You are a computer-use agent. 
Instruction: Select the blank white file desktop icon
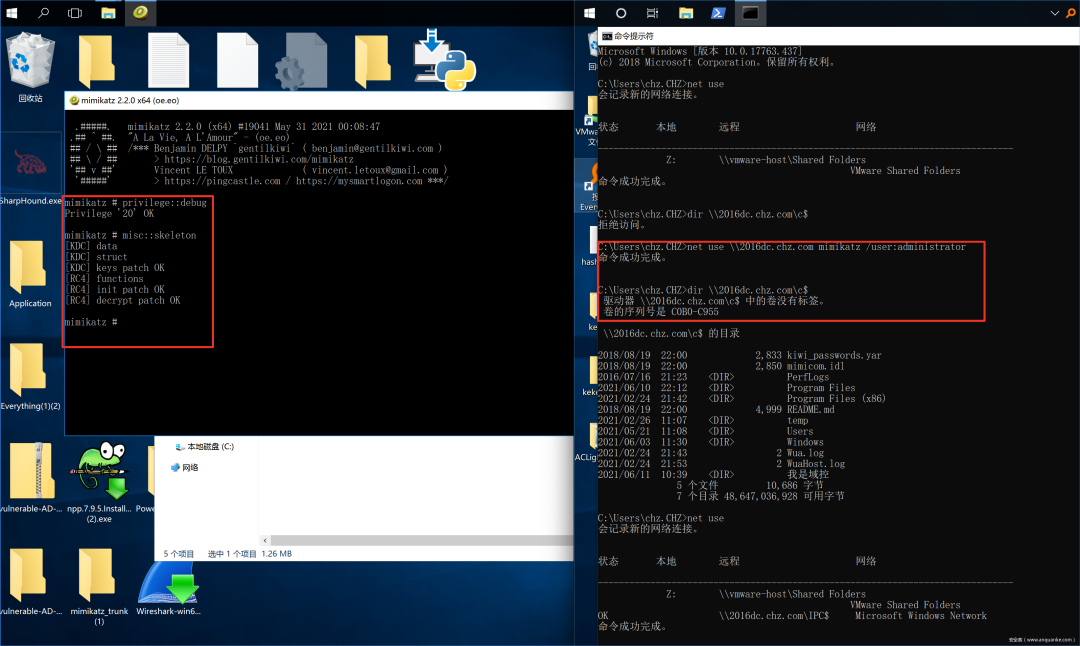point(237,61)
